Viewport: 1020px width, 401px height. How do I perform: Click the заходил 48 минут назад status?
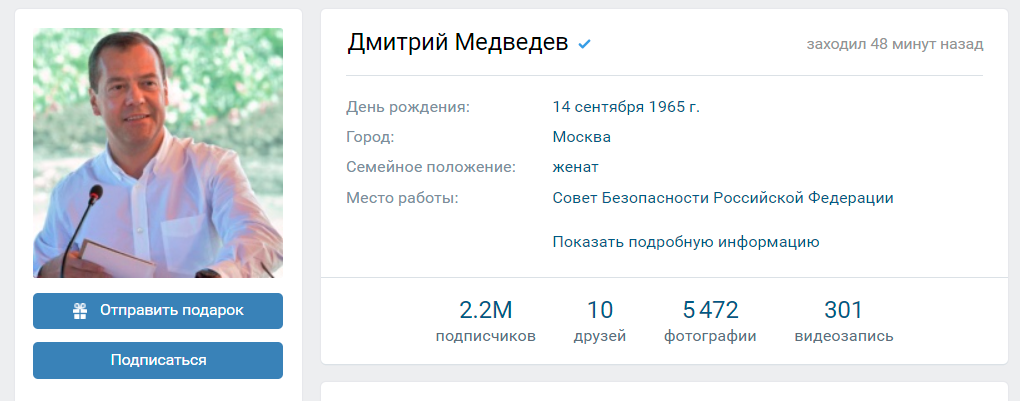click(895, 44)
